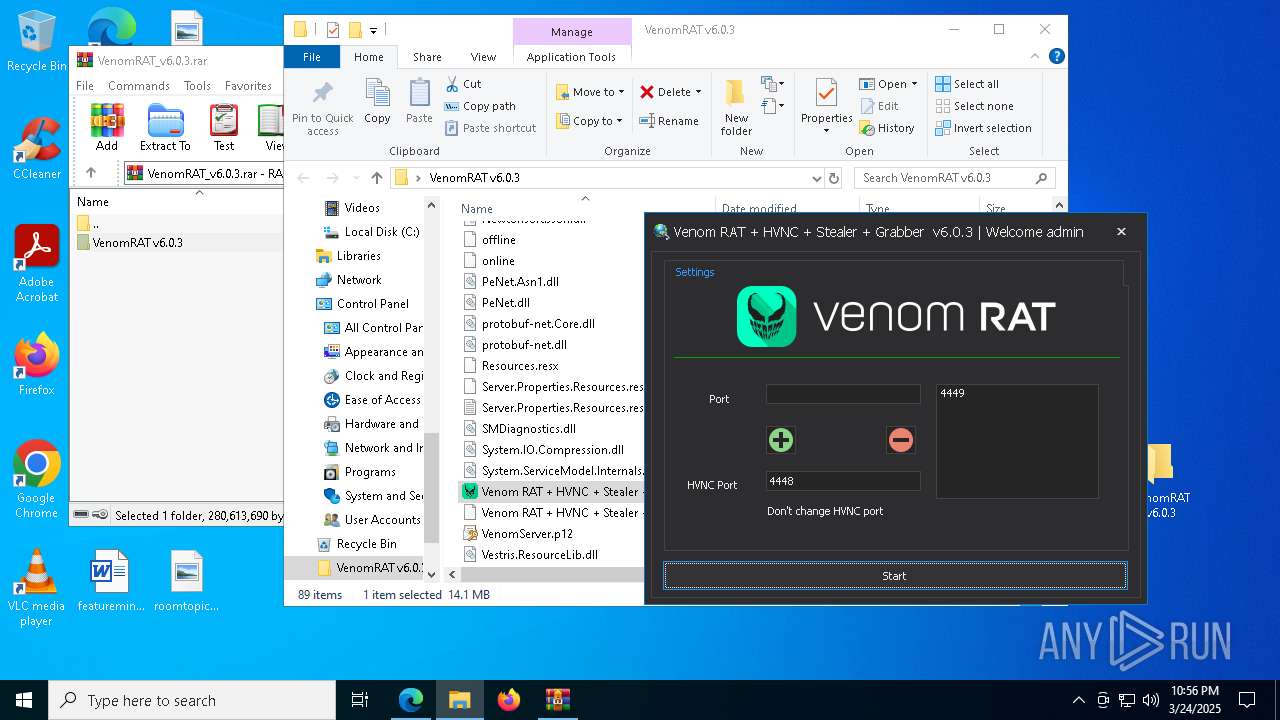Click the Port input field
The image size is (1280, 720).
843,395
